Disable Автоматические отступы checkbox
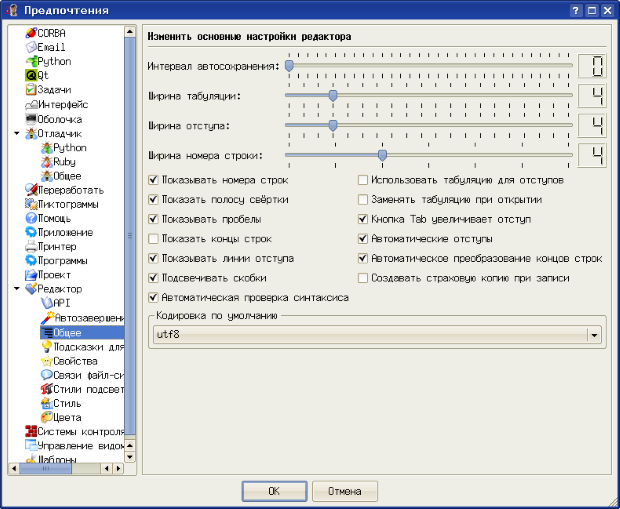The height and width of the screenshot is (509, 620). pos(363,239)
